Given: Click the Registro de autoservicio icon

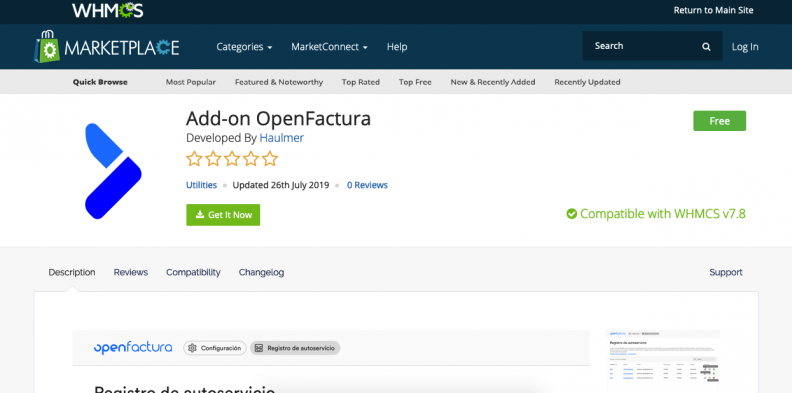Looking at the screenshot, I should (x=259, y=348).
